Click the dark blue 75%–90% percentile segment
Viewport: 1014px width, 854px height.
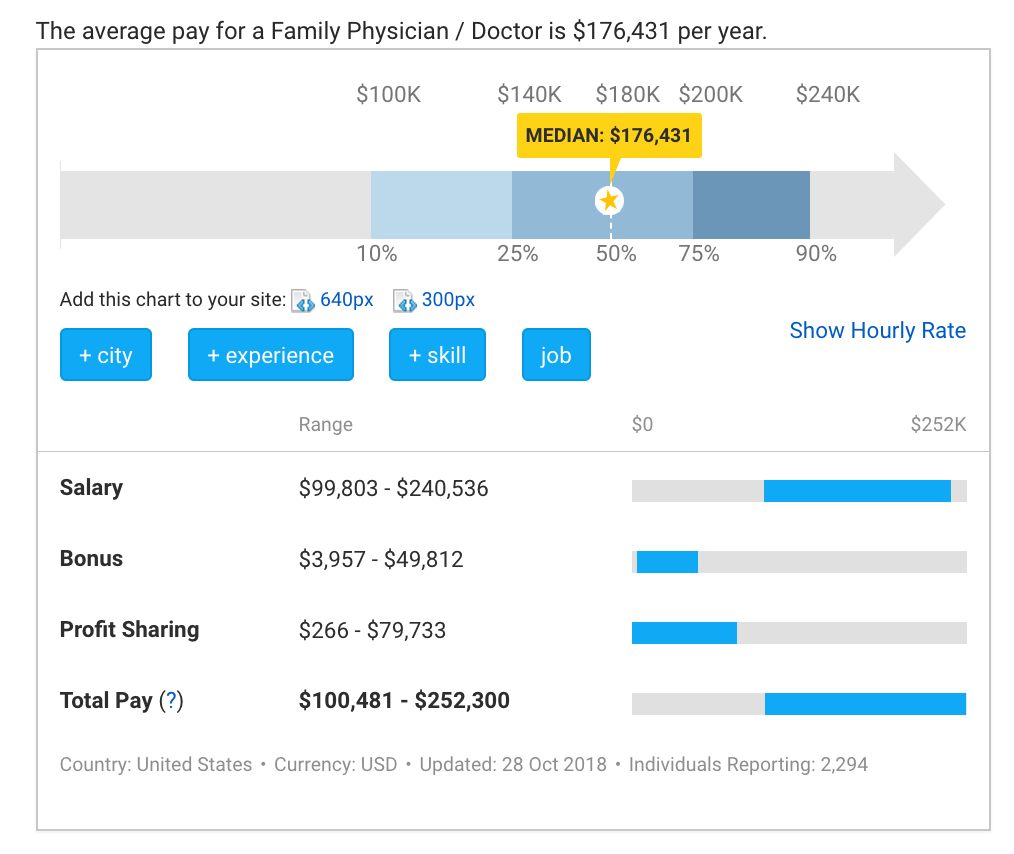pyautogui.click(x=751, y=205)
